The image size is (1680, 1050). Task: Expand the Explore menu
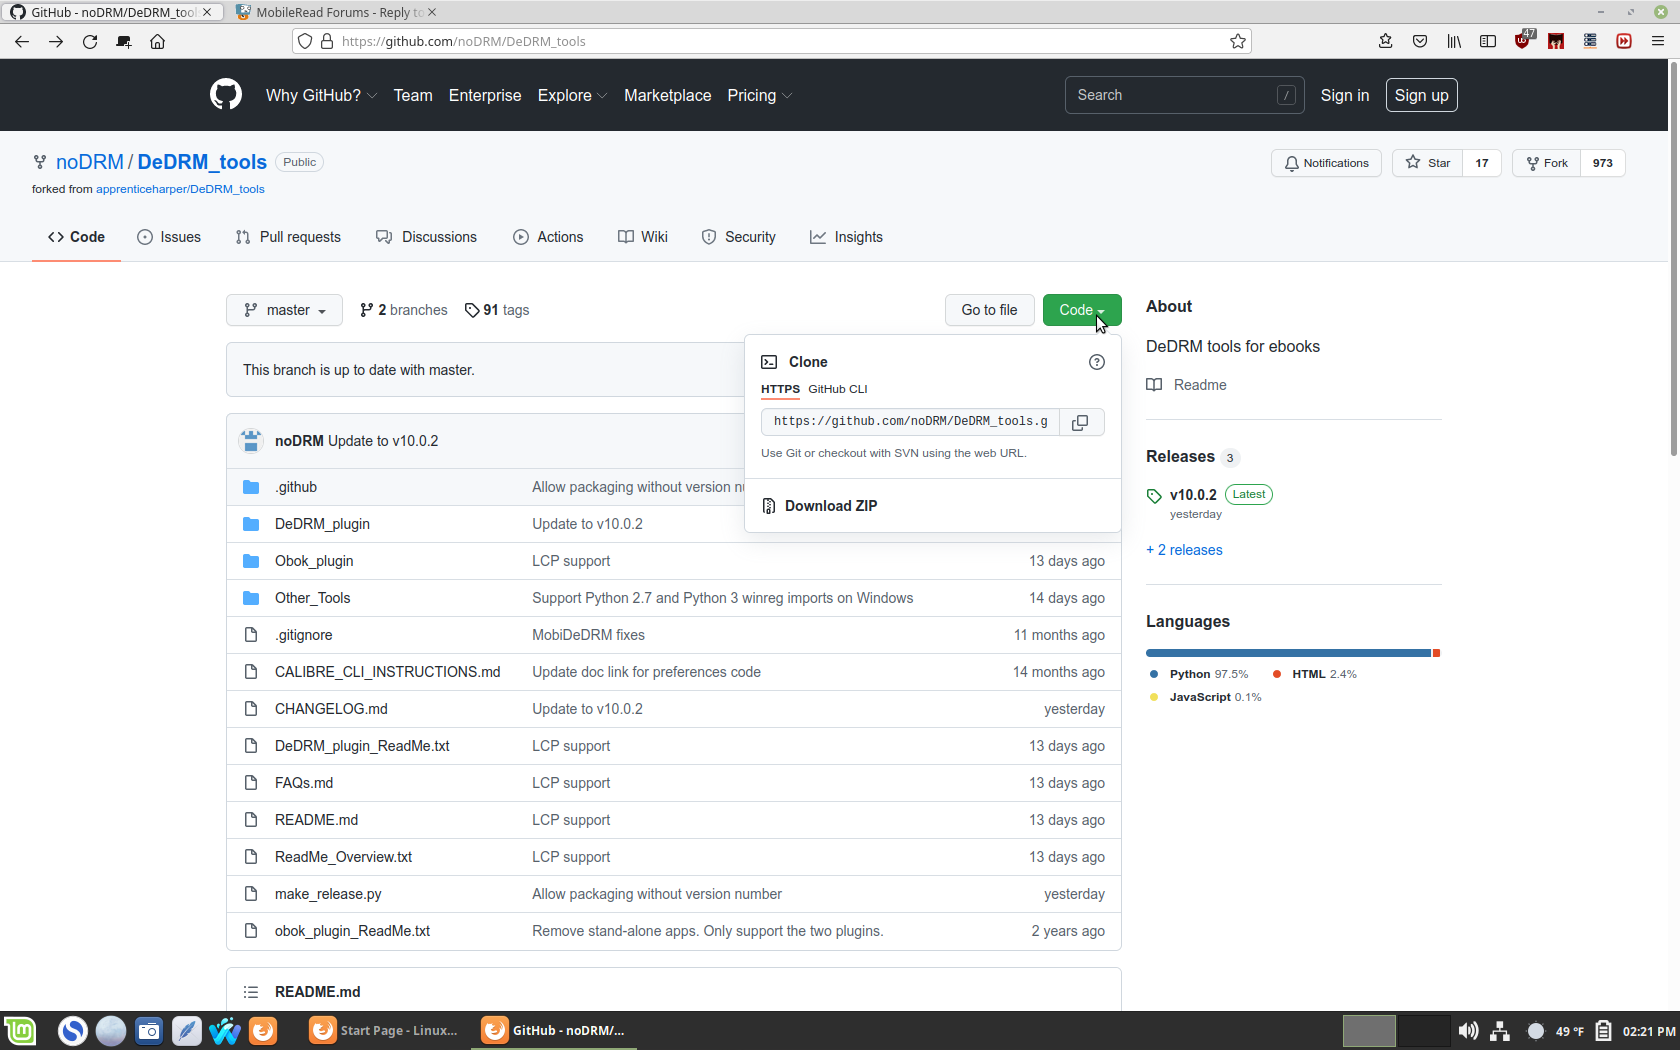point(572,95)
